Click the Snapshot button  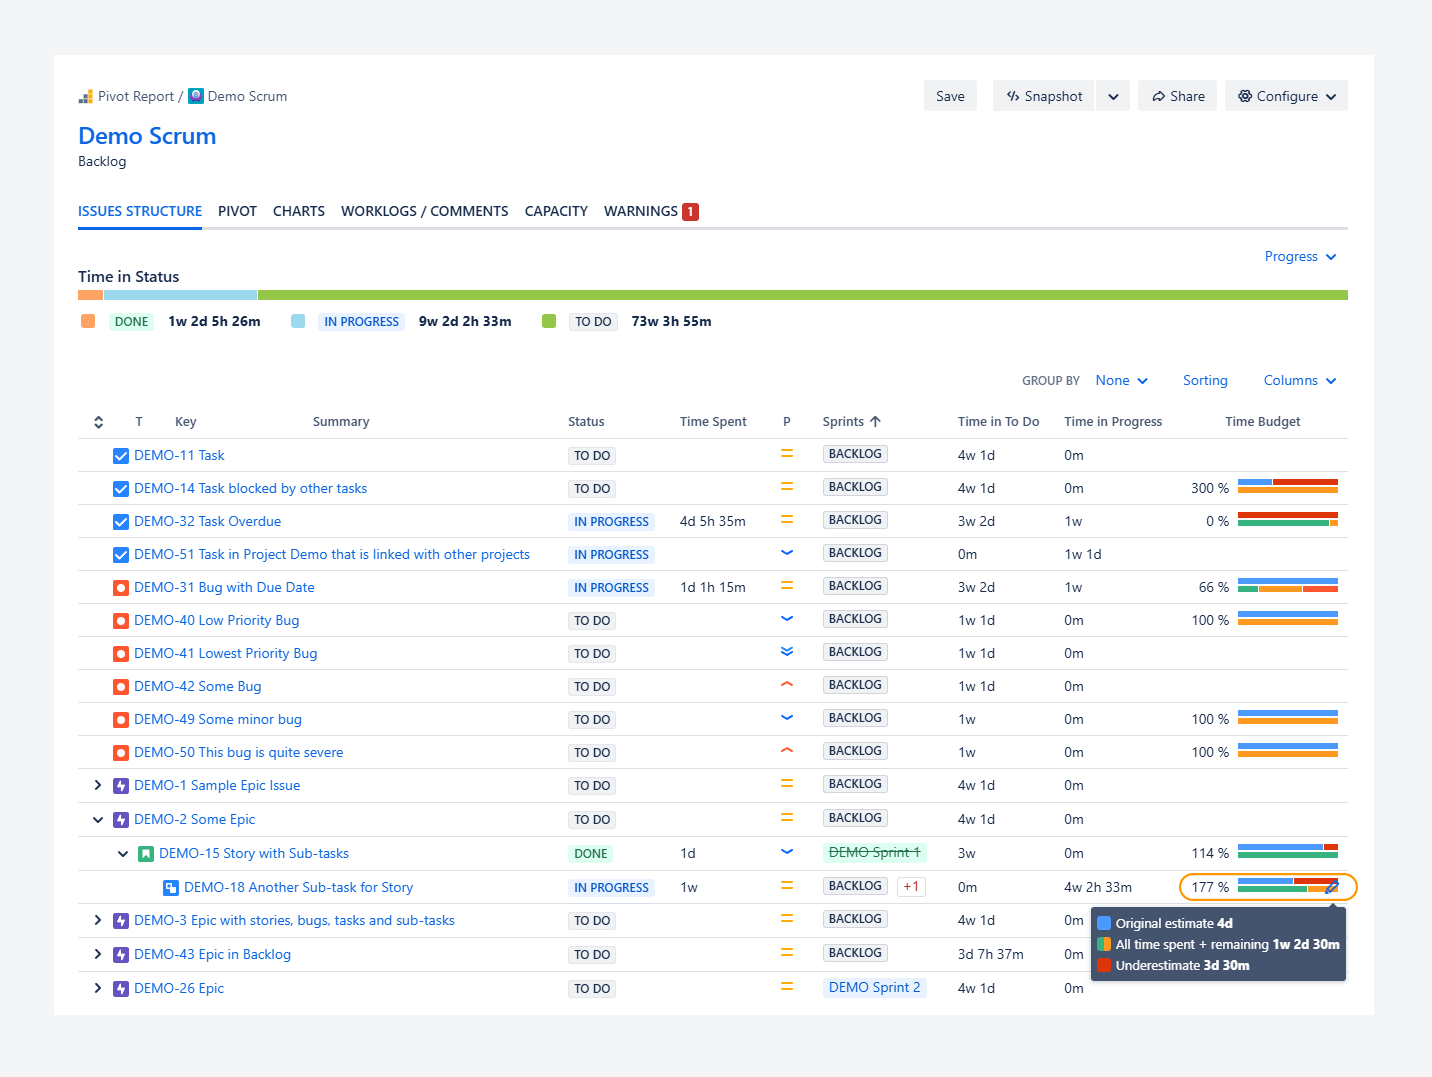pyautogui.click(x=1043, y=96)
